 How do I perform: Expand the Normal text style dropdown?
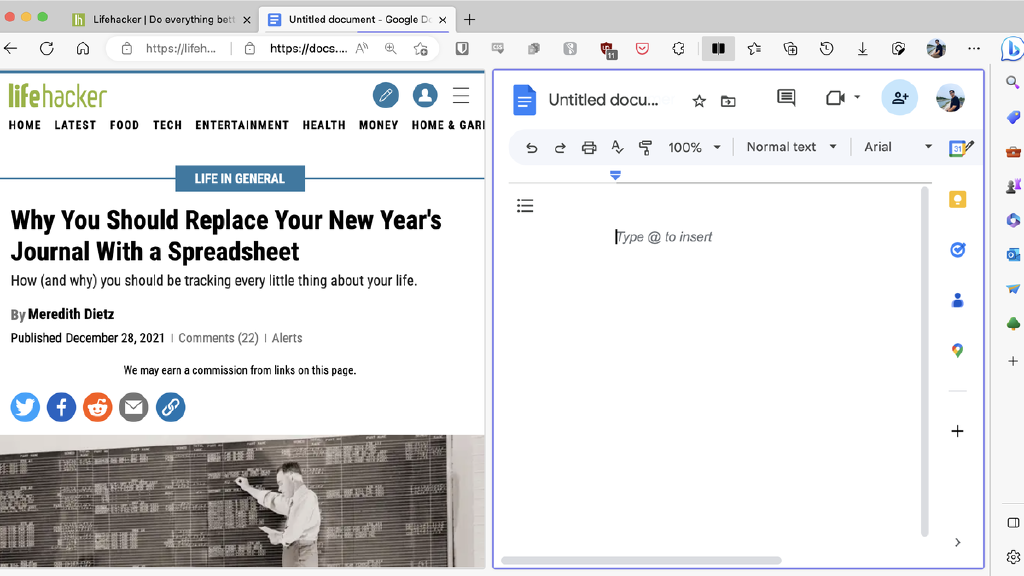tap(791, 147)
